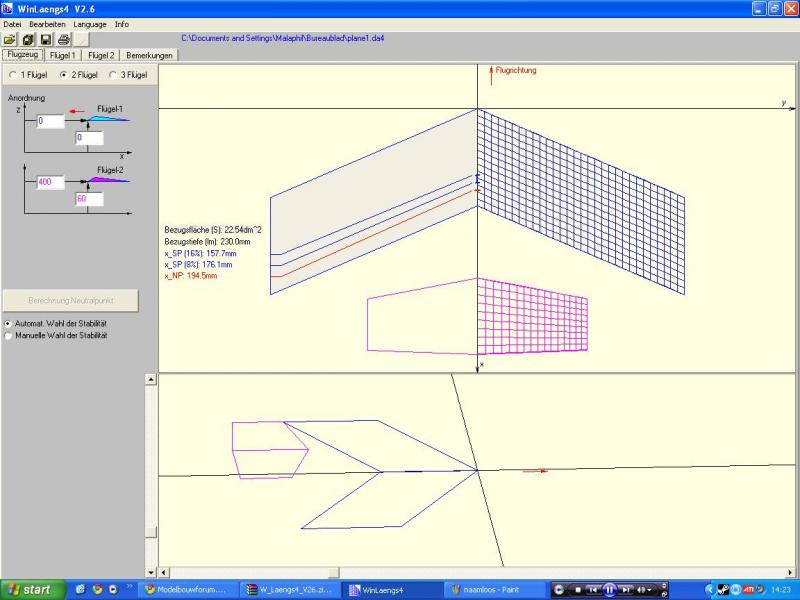
Task: Switch to the Flügel 2 tab
Action: click(101, 55)
